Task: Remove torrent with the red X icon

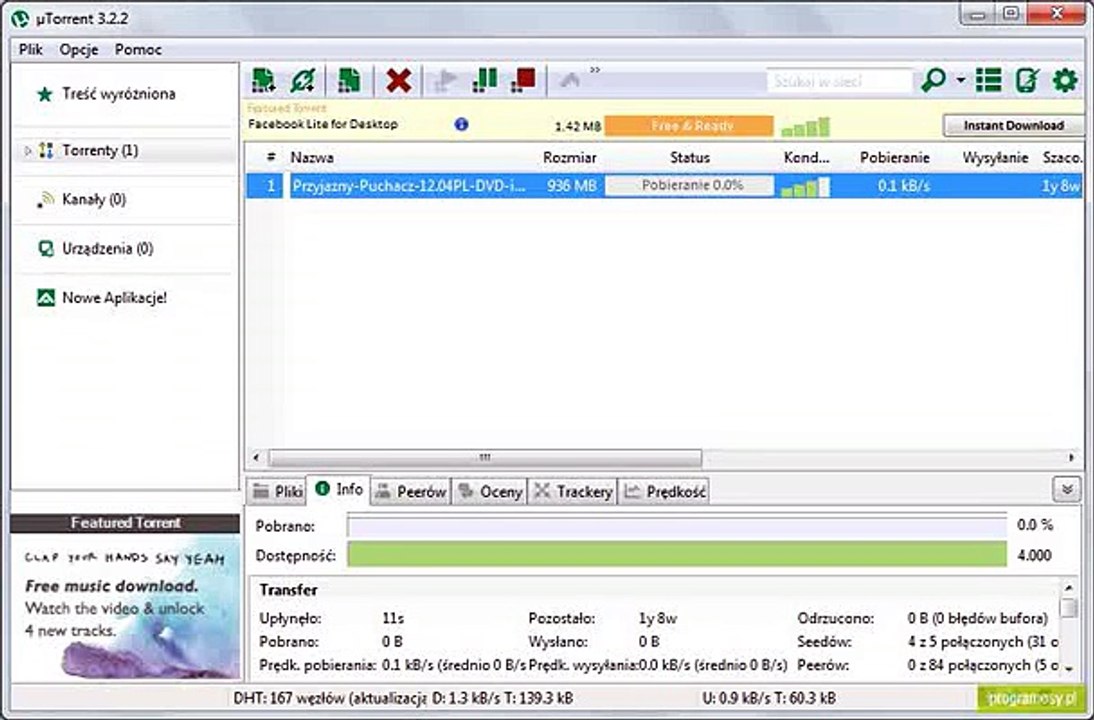Action: [x=398, y=81]
